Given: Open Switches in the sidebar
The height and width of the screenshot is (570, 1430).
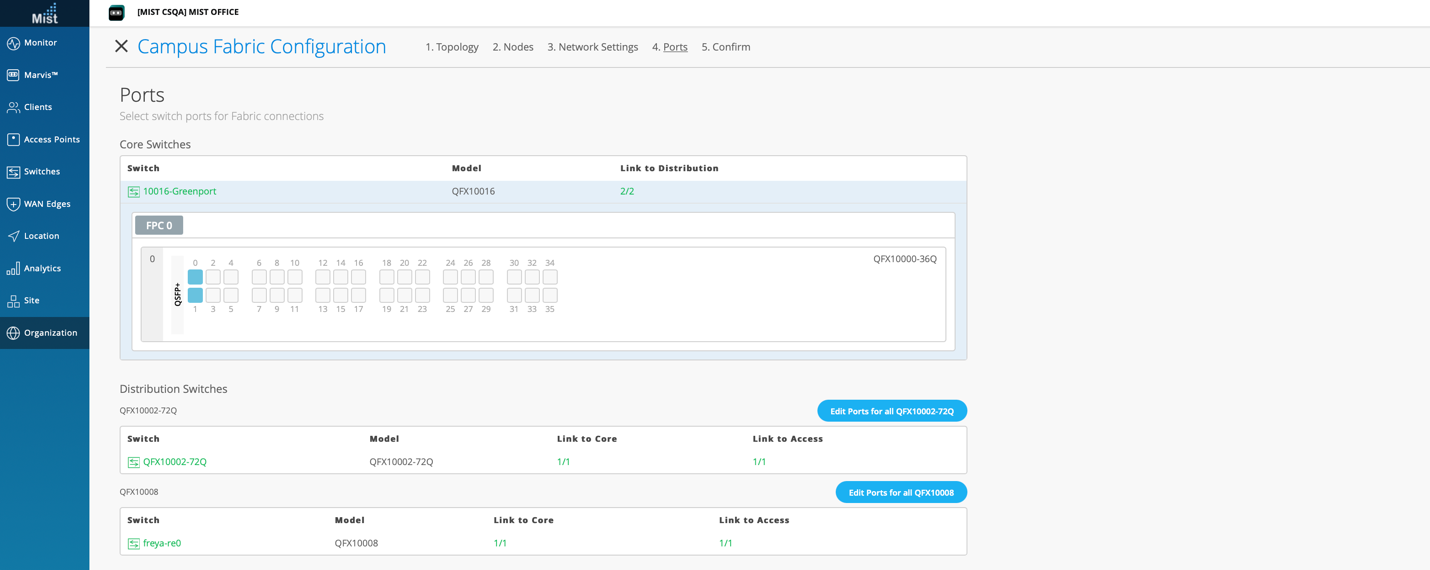Looking at the screenshot, I should point(41,172).
